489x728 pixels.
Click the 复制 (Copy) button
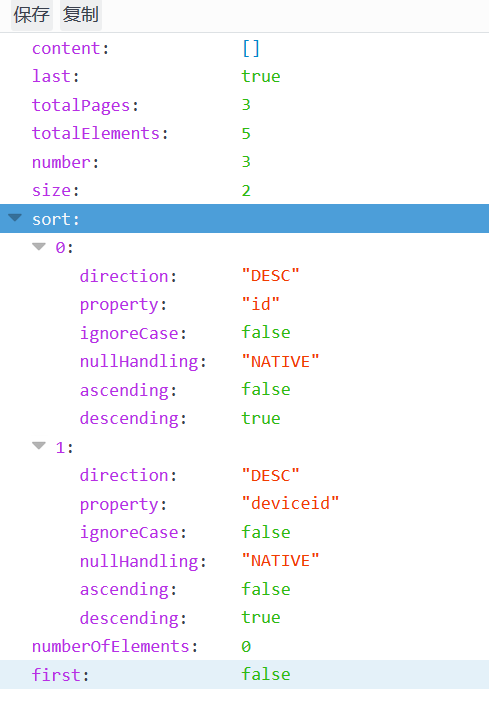[x=81, y=15]
